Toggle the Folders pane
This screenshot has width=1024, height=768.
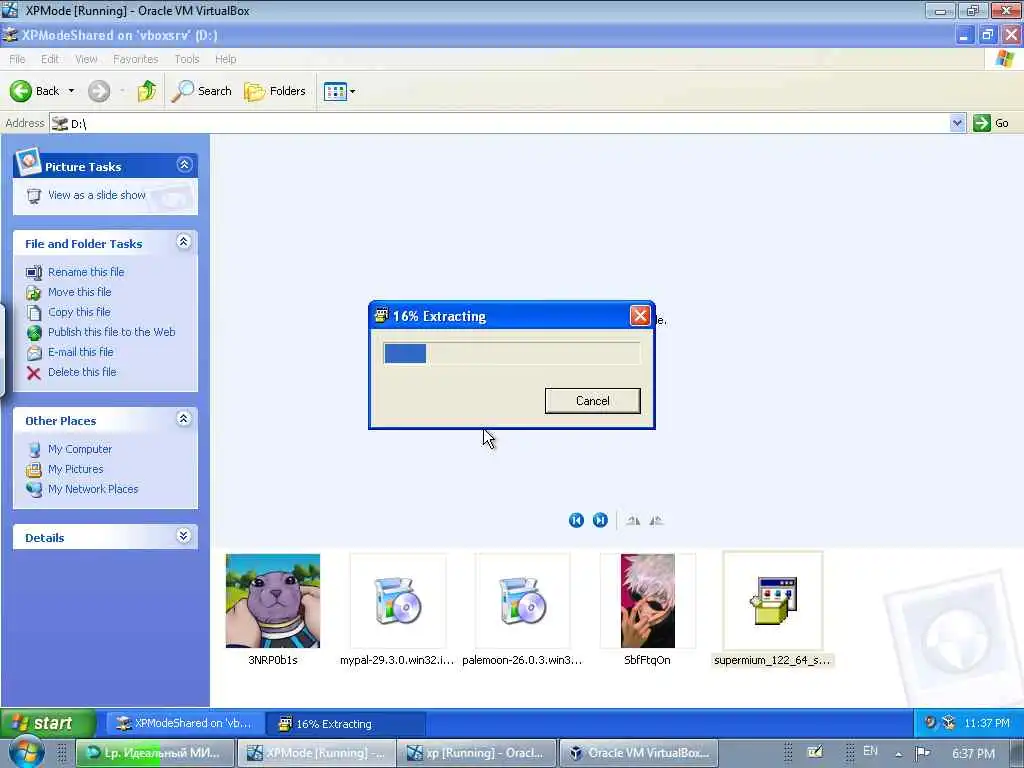point(274,91)
